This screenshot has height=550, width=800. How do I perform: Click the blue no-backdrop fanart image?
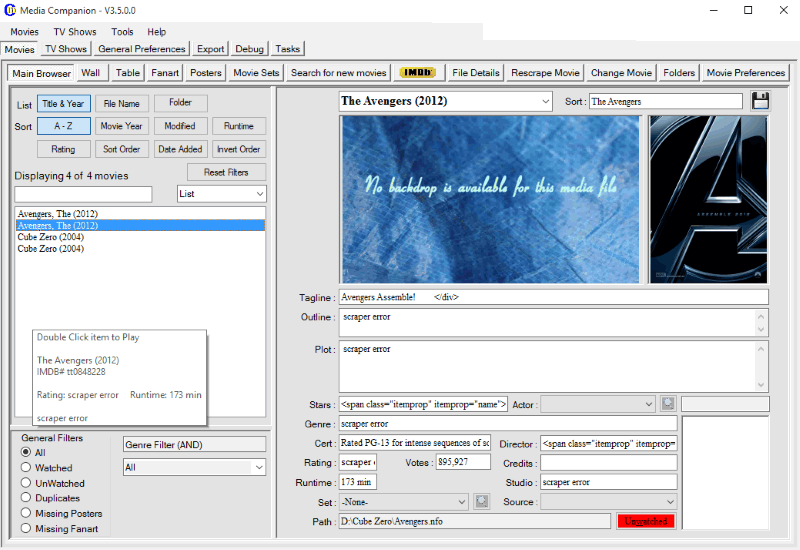point(490,199)
